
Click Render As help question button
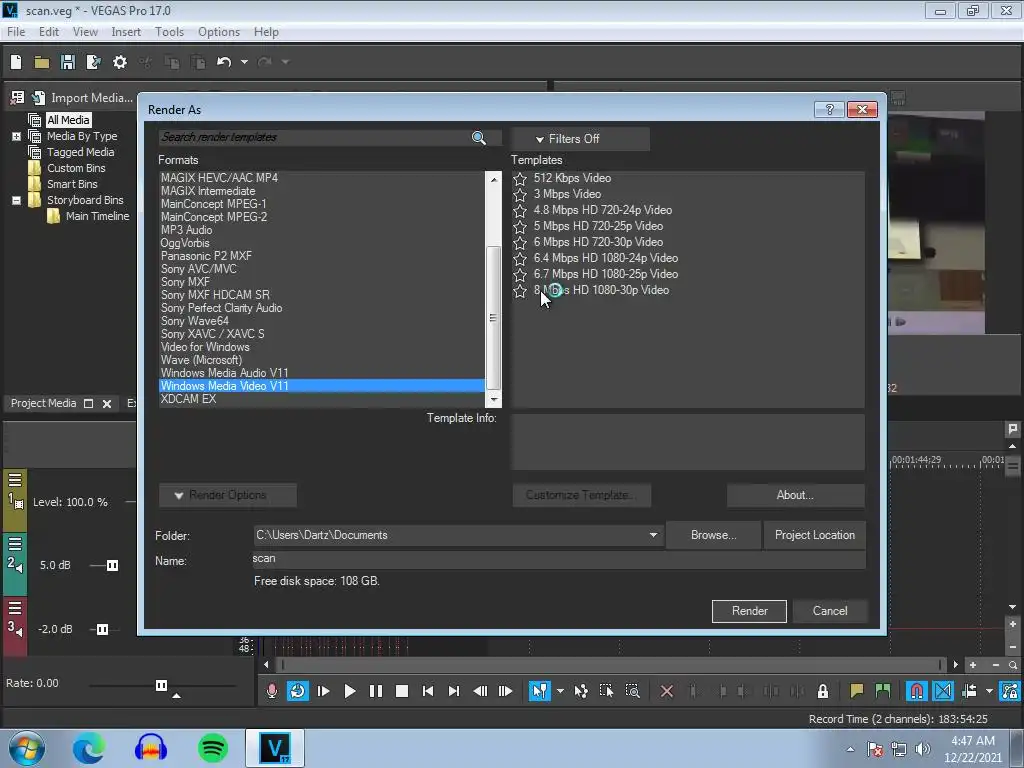click(x=829, y=110)
